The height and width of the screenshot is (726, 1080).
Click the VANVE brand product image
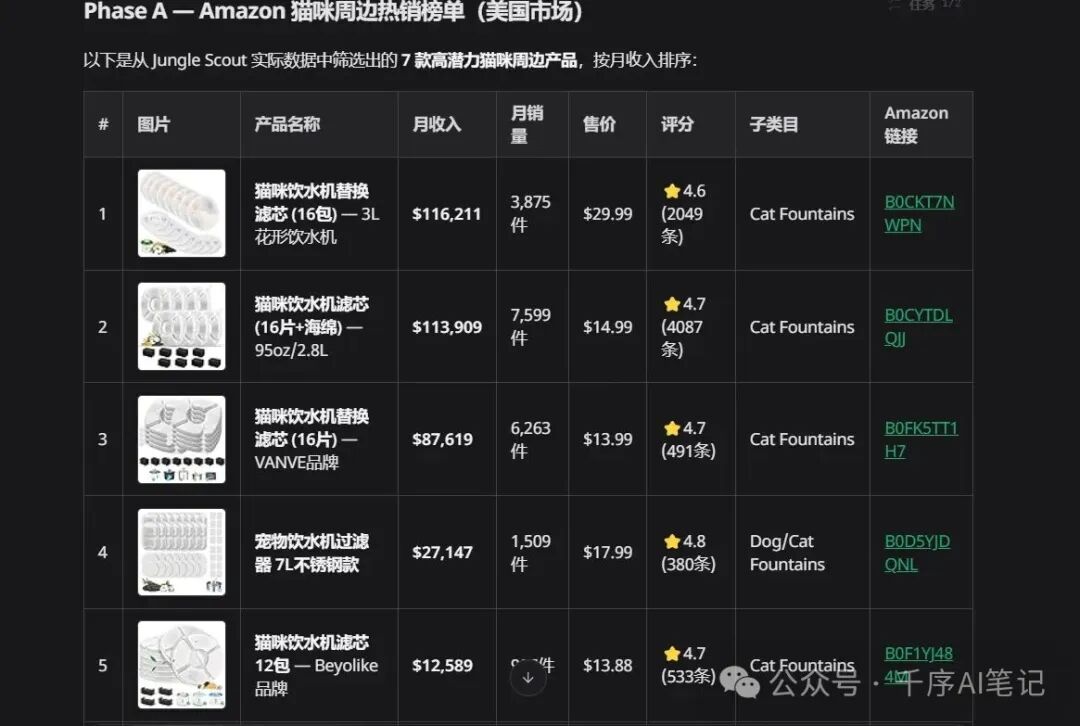pyautogui.click(x=181, y=439)
